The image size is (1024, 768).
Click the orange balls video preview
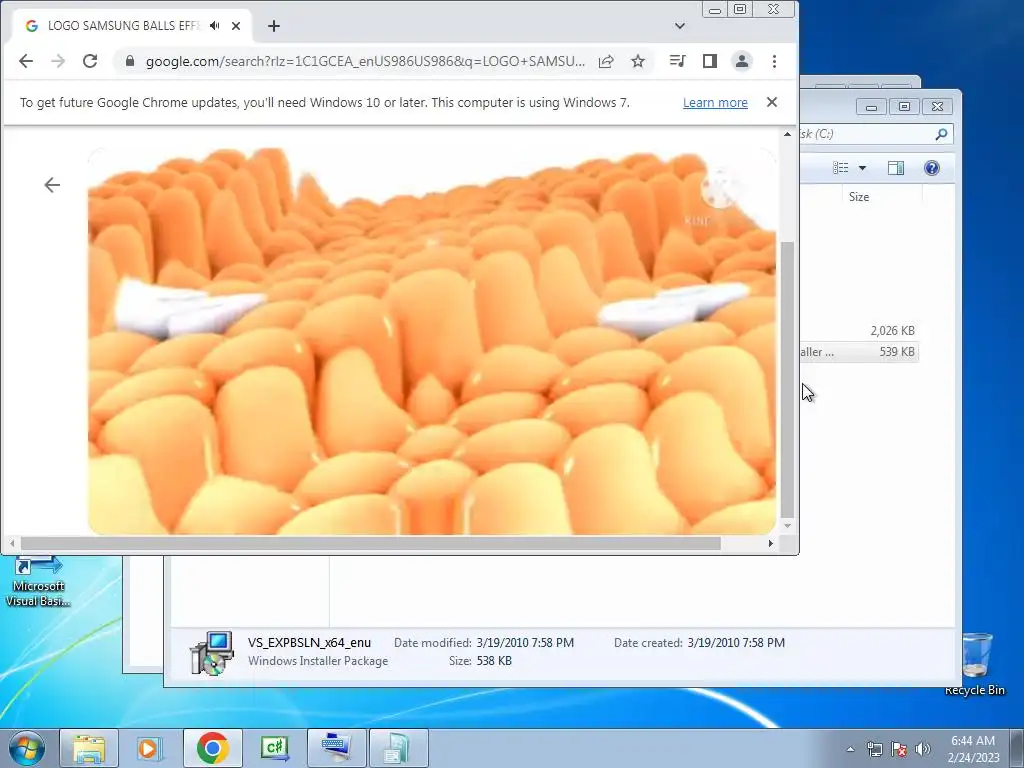[432, 342]
